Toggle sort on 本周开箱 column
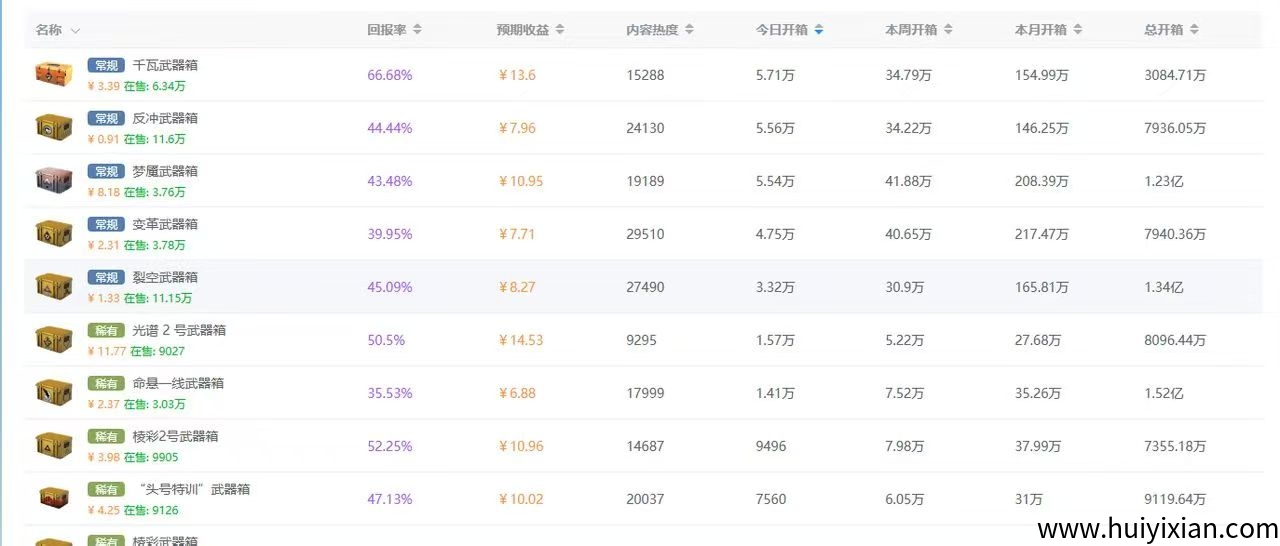Screen dimensions: 1280x546 click(x=948, y=30)
